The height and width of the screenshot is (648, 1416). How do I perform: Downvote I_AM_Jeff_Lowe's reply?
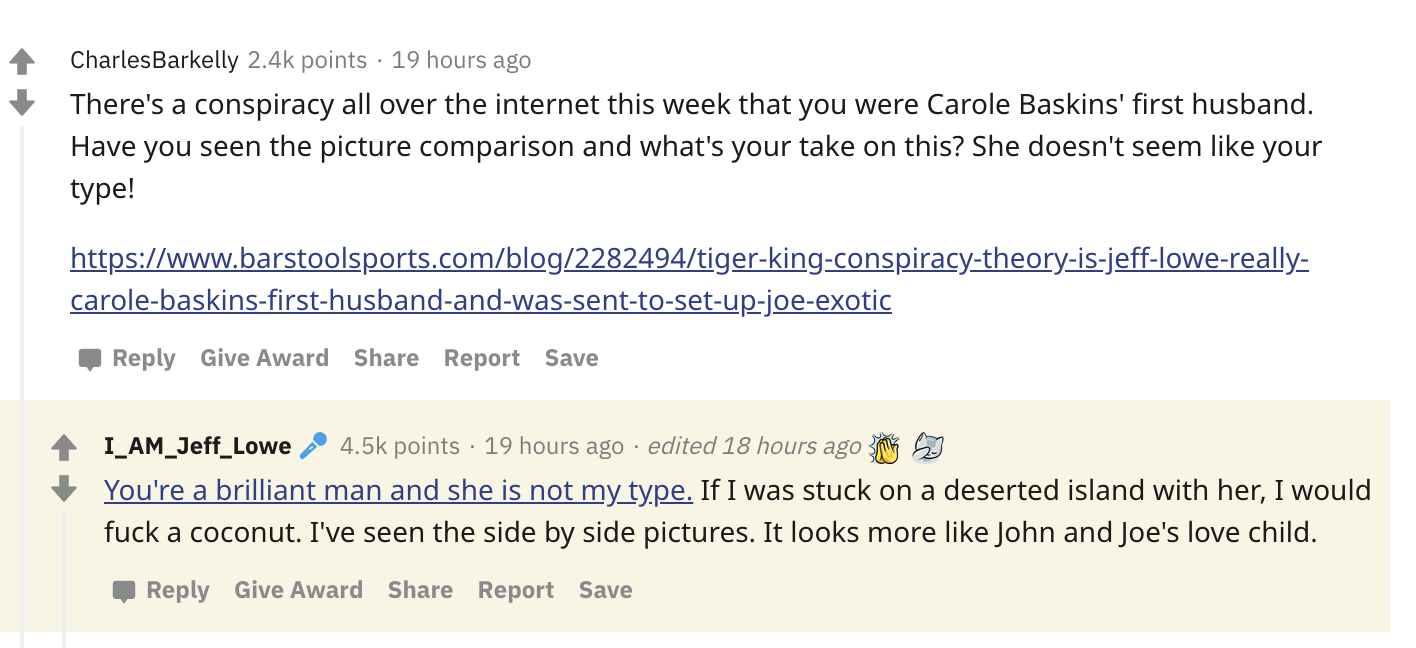(x=64, y=488)
